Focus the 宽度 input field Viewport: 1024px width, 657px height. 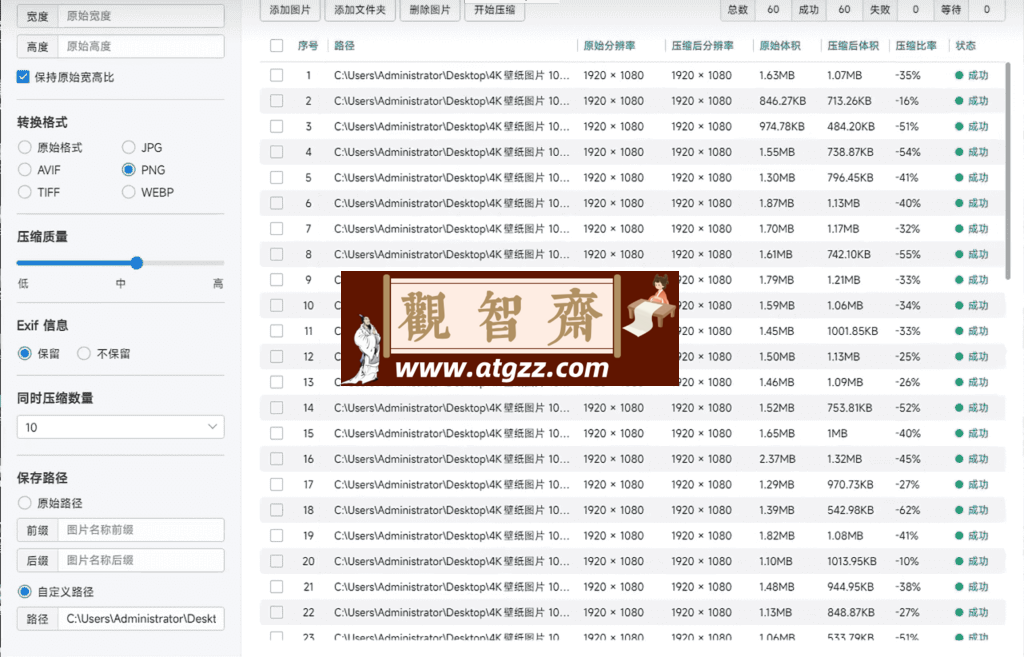click(x=141, y=16)
